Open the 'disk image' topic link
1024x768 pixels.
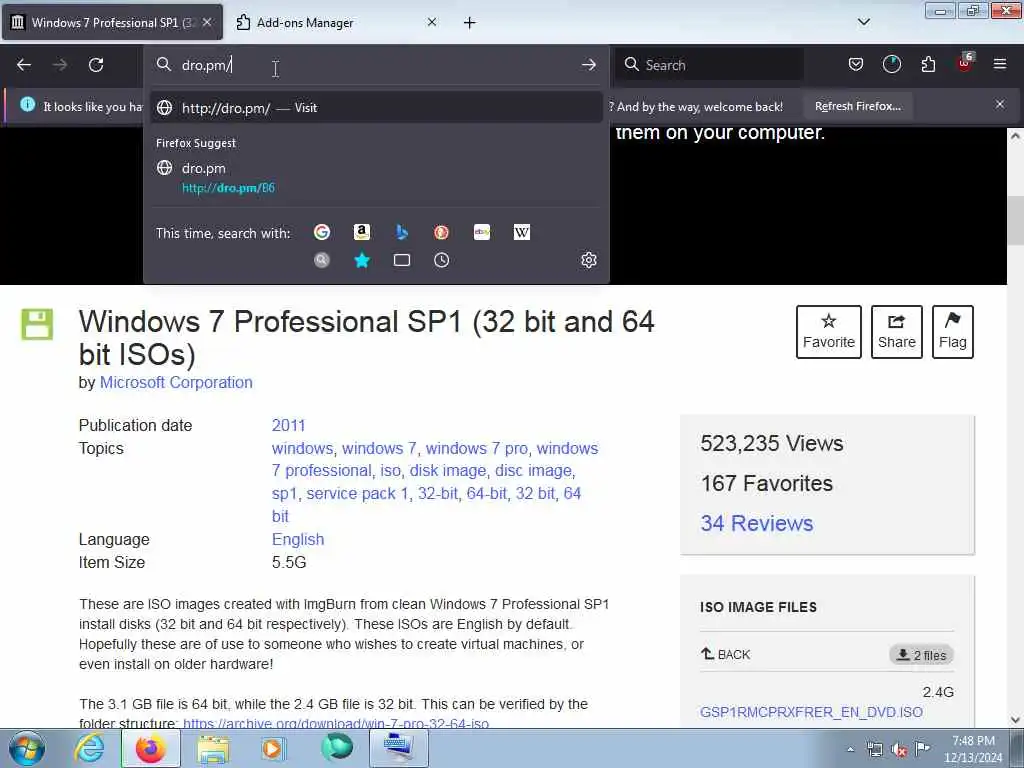click(447, 471)
